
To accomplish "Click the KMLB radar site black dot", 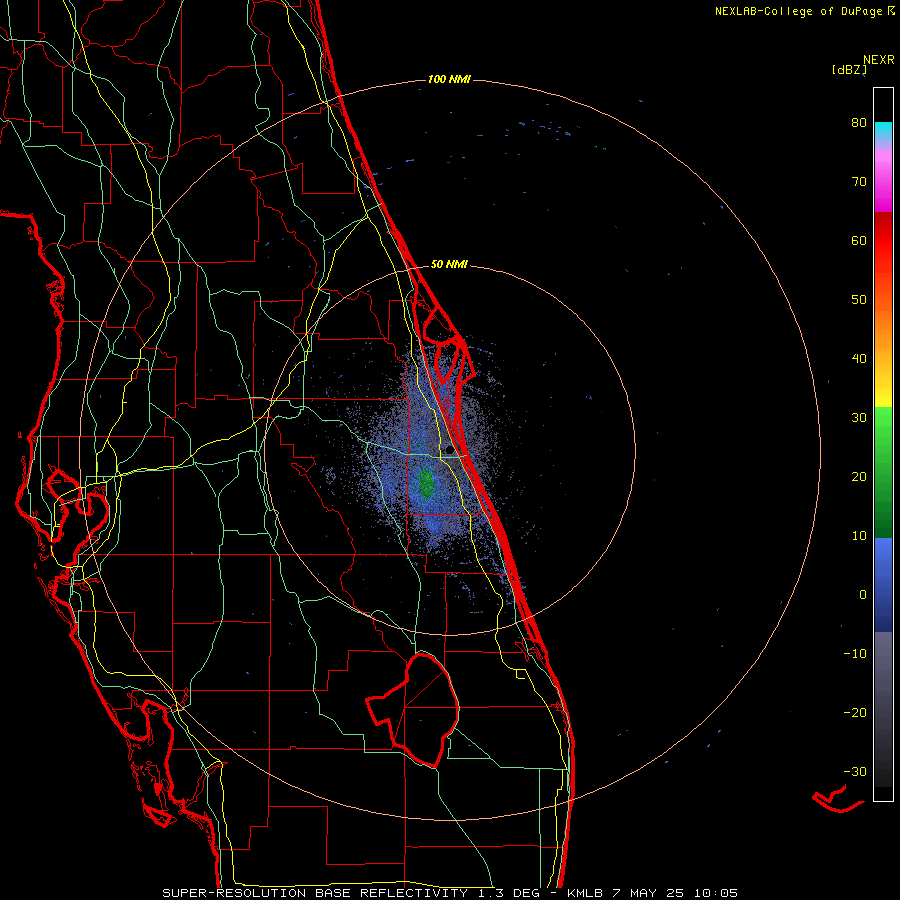I will [x=449, y=449].
